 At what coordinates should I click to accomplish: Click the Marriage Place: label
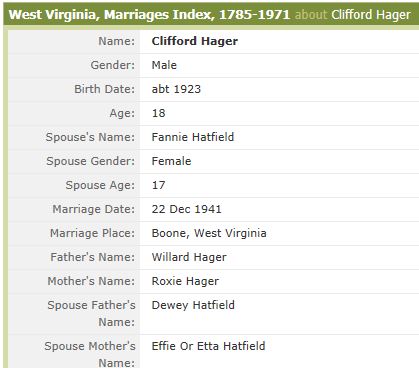tap(93, 233)
